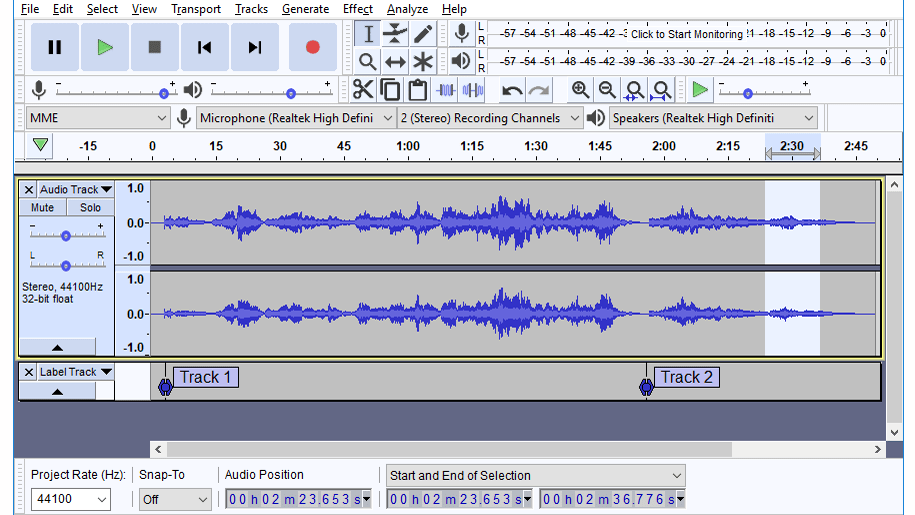Image resolution: width=915 pixels, height=515 pixels.
Task: Close the Label Track with its X
Action: coord(29,372)
